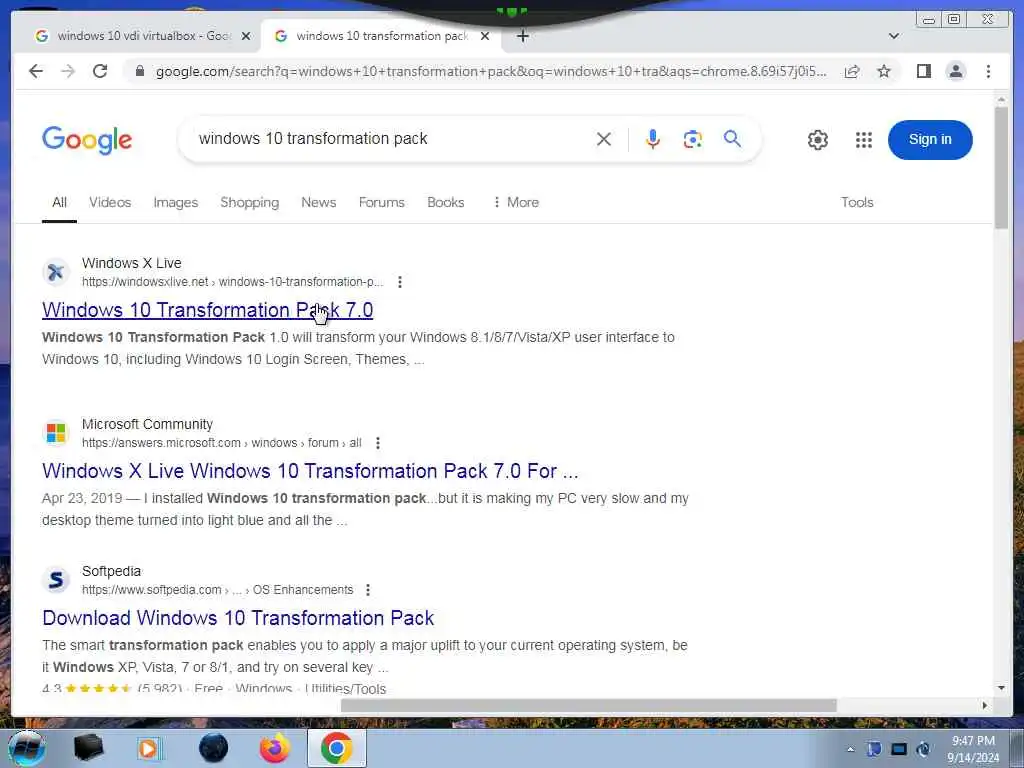
Task: Click the windowsxlive.net URL breadcrumb
Action: [232, 282]
